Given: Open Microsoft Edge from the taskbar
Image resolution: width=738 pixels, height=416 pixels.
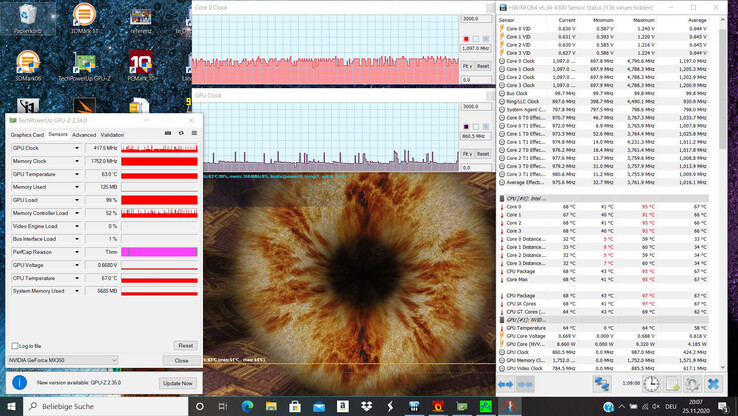Looking at the screenshot, I should click(x=247, y=407).
